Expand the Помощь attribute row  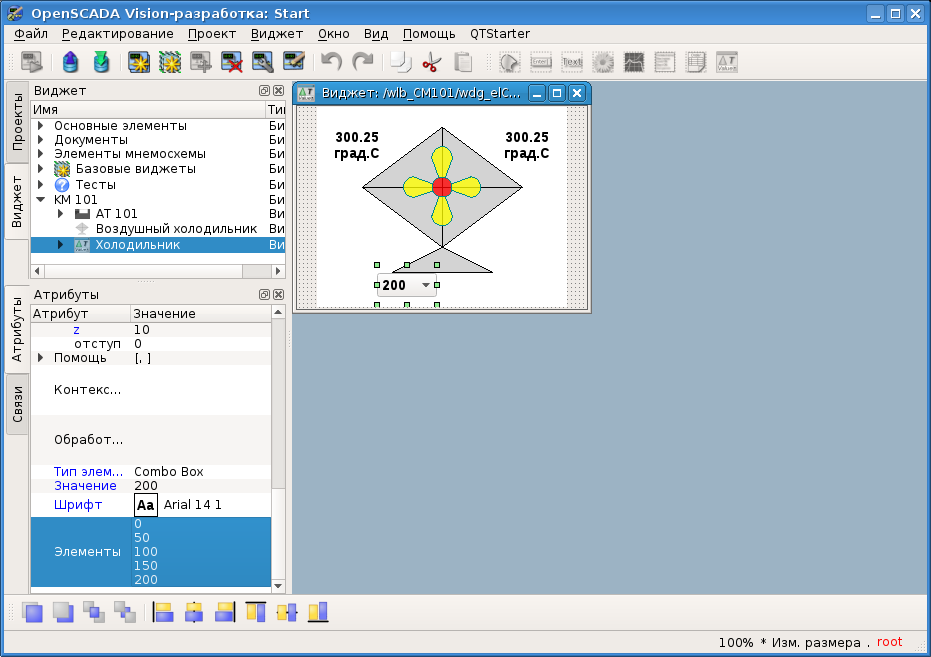click(x=40, y=358)
